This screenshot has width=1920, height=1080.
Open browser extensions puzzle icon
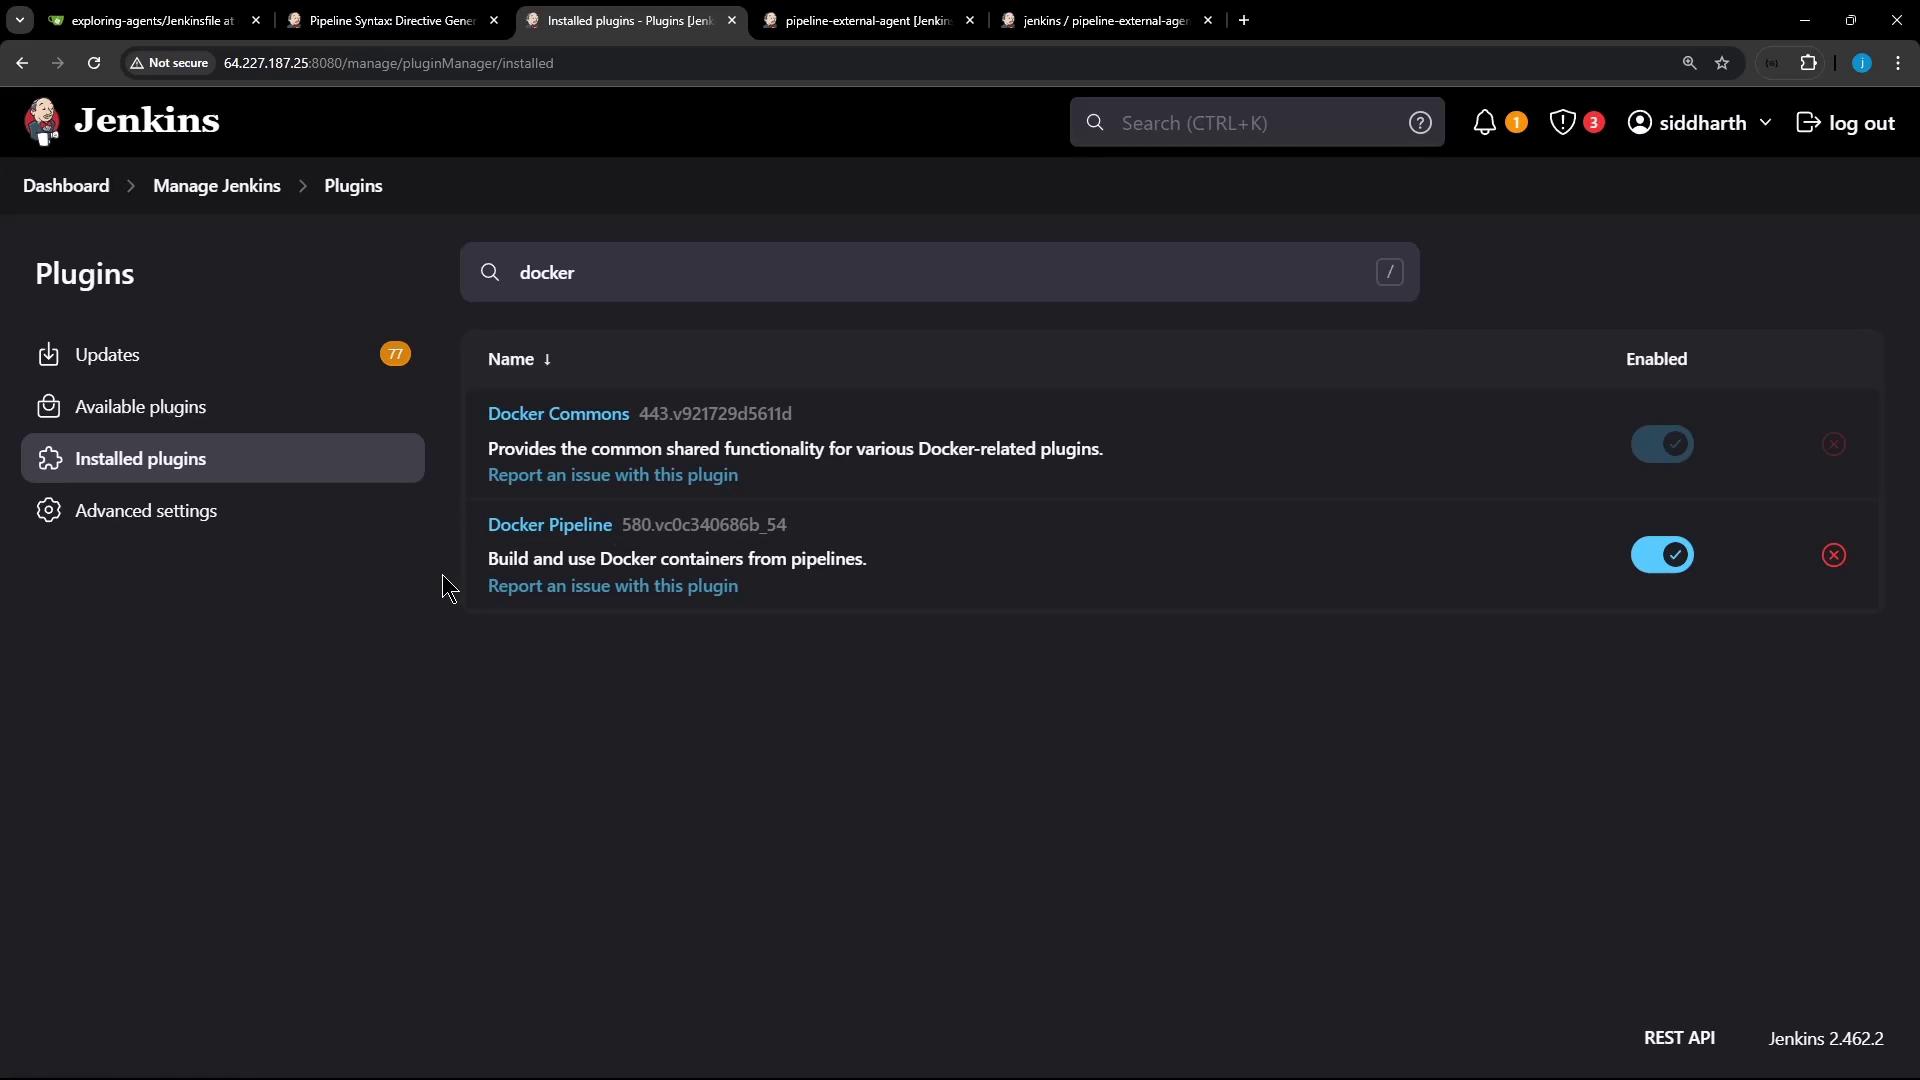click(x=1808, y=63)
